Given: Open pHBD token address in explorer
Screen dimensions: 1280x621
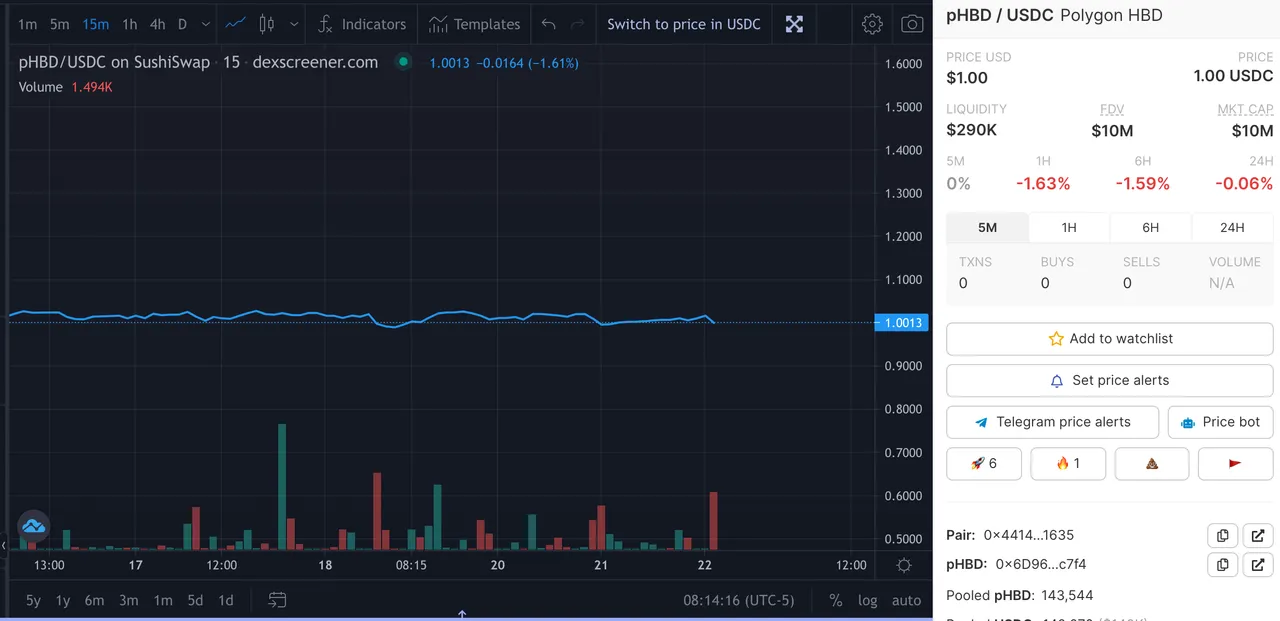Looking at the screenshot, I should pyautogui.click(x=1259, y=565).
